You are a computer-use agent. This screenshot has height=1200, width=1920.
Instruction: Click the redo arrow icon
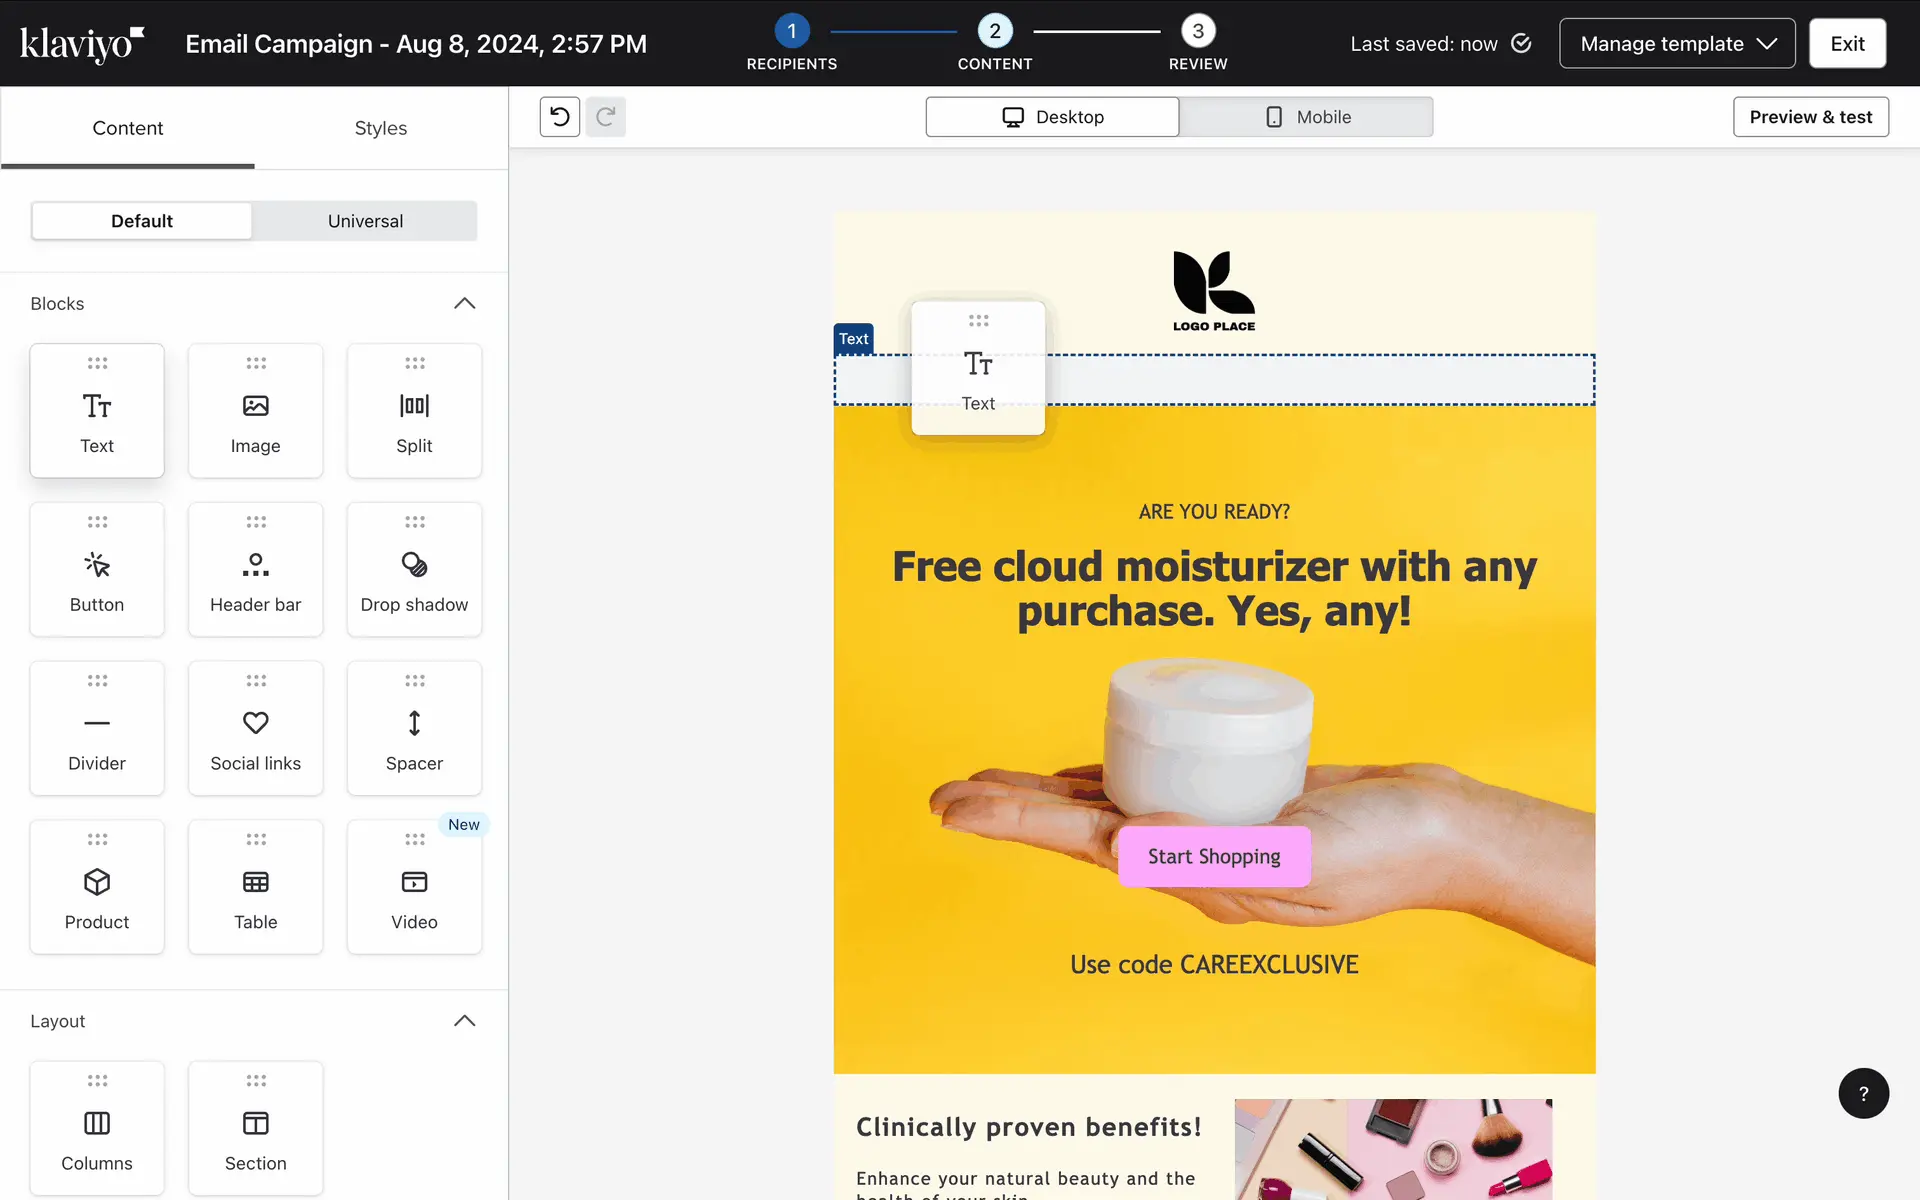point(605,117)
